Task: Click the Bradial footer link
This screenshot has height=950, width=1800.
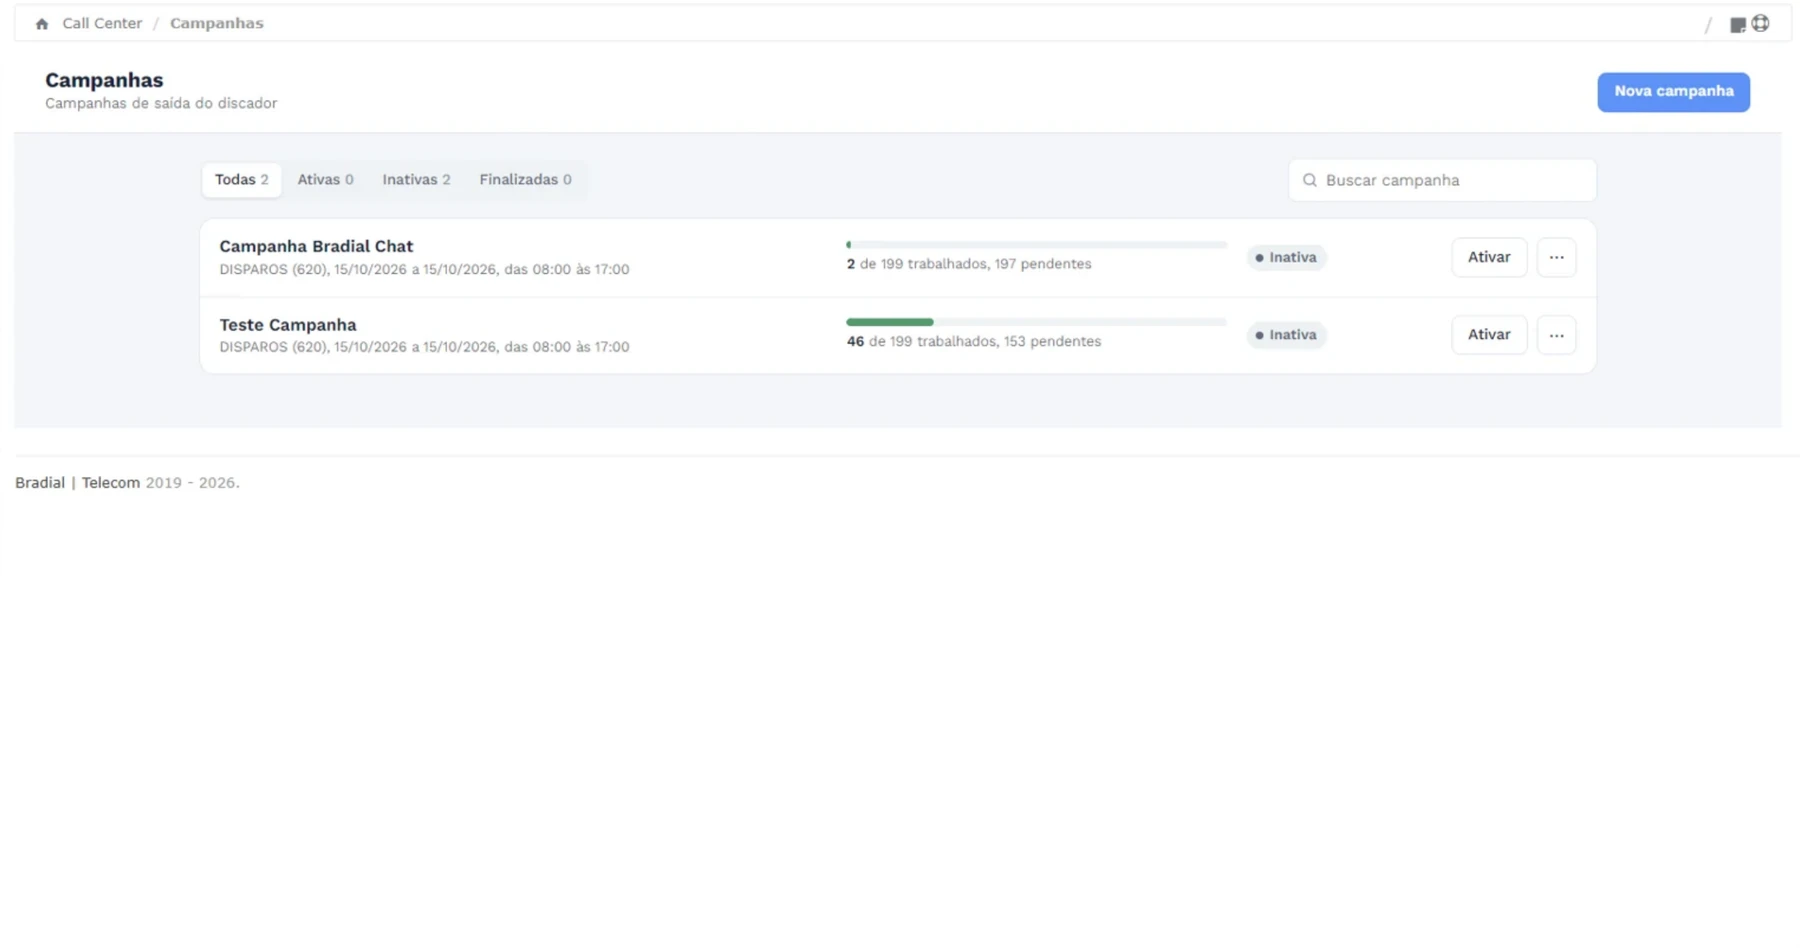Action: pyautogui.click(x=40, y=483)
